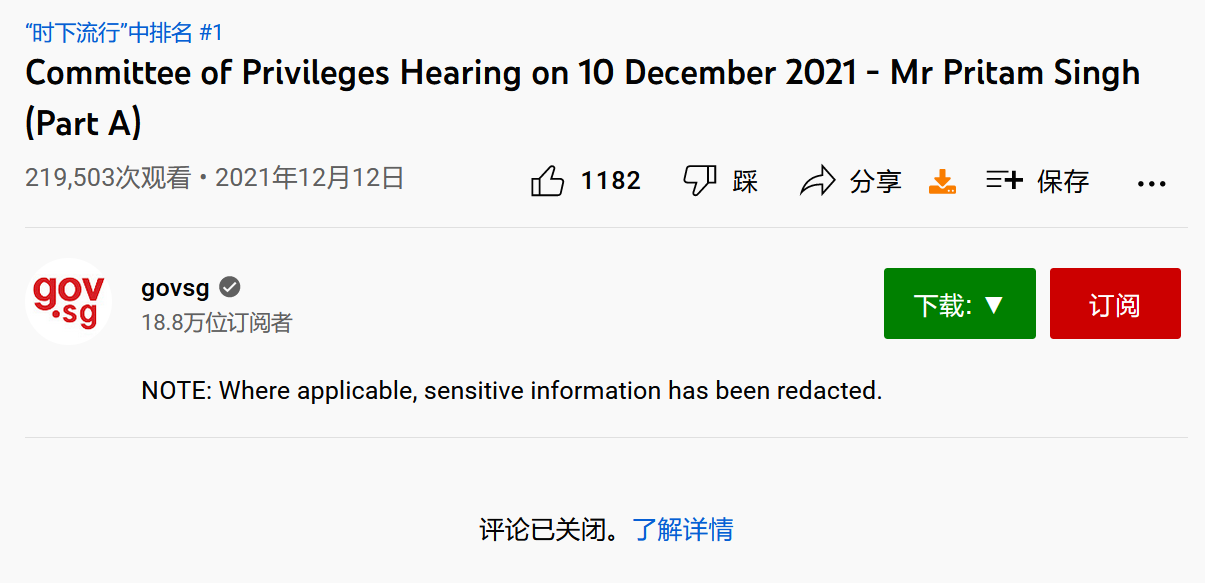
Task: Open the three-dot more actions menu
Action: 1152,183
